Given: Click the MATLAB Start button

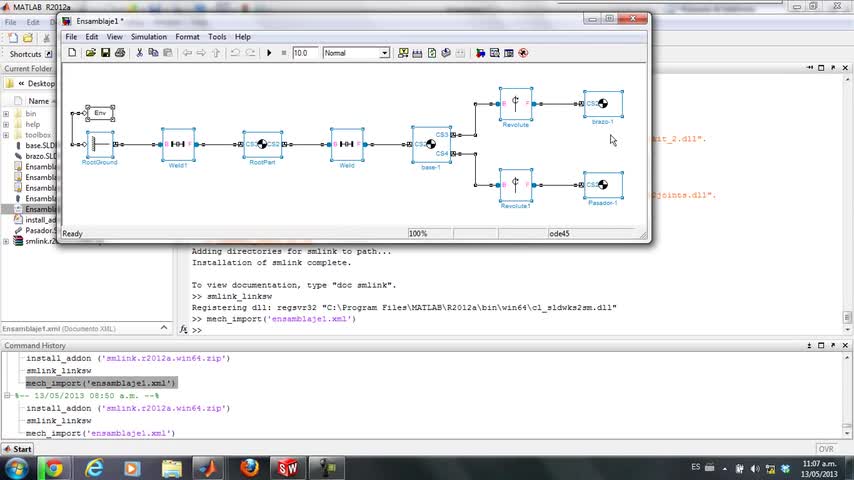Looking at the screenshot, I should [17, 449].
